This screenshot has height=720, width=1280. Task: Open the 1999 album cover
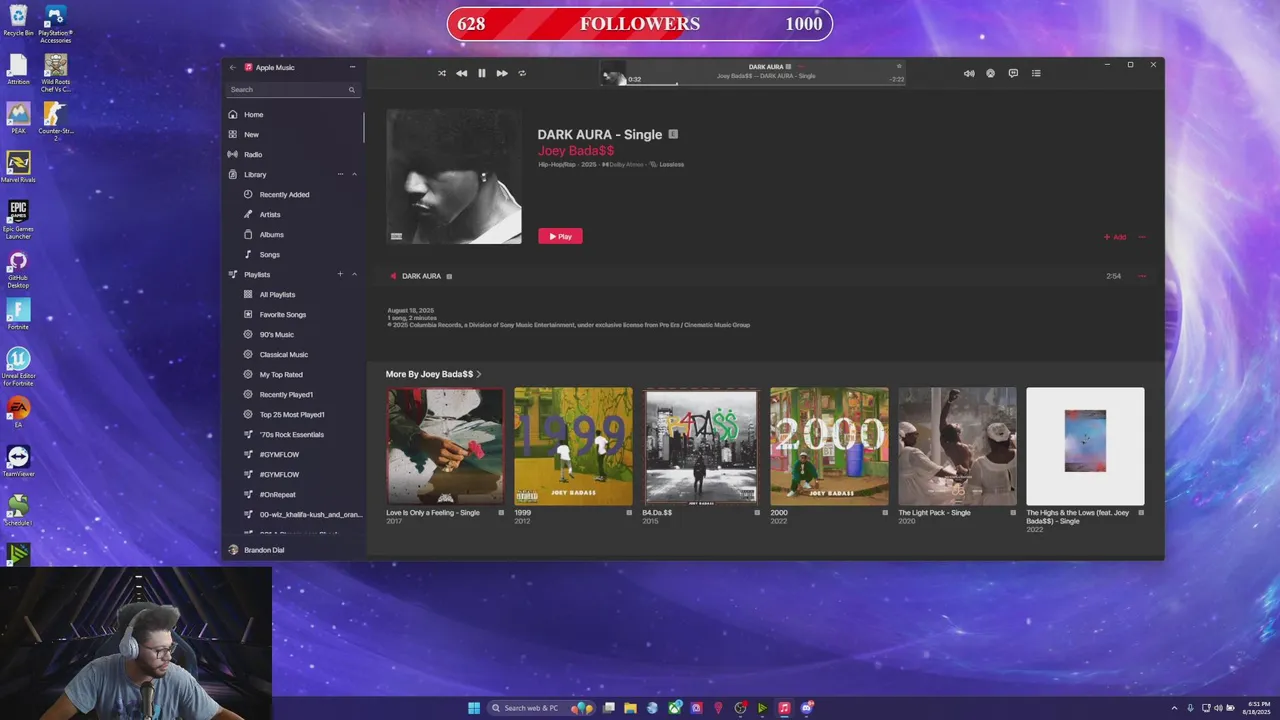pyautogui.click(x=573, y=446)
